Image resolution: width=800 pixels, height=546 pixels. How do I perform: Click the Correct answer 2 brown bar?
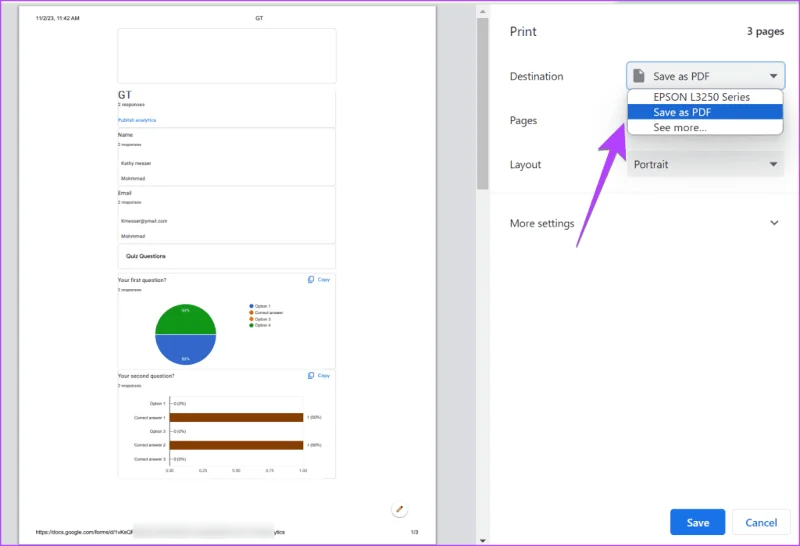[236, 445]
